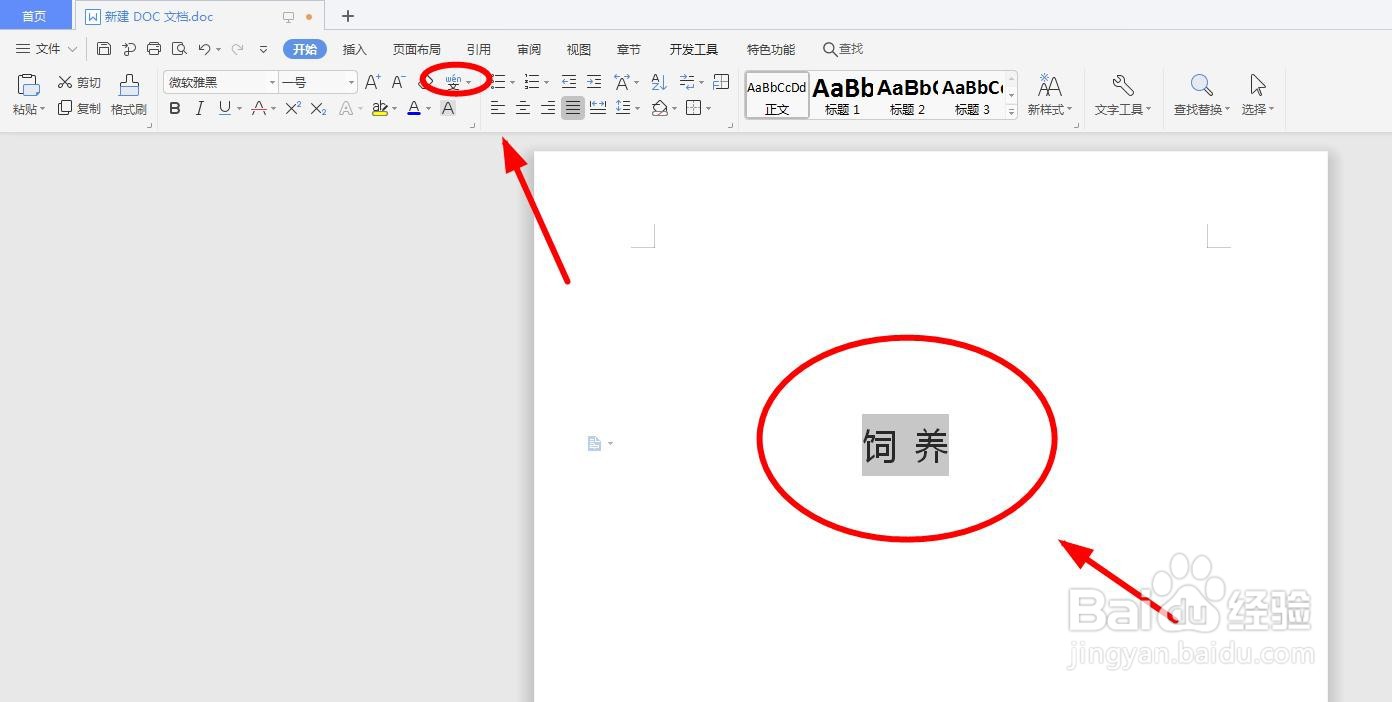Apply the 标题 2 heading style

point(907,95)
